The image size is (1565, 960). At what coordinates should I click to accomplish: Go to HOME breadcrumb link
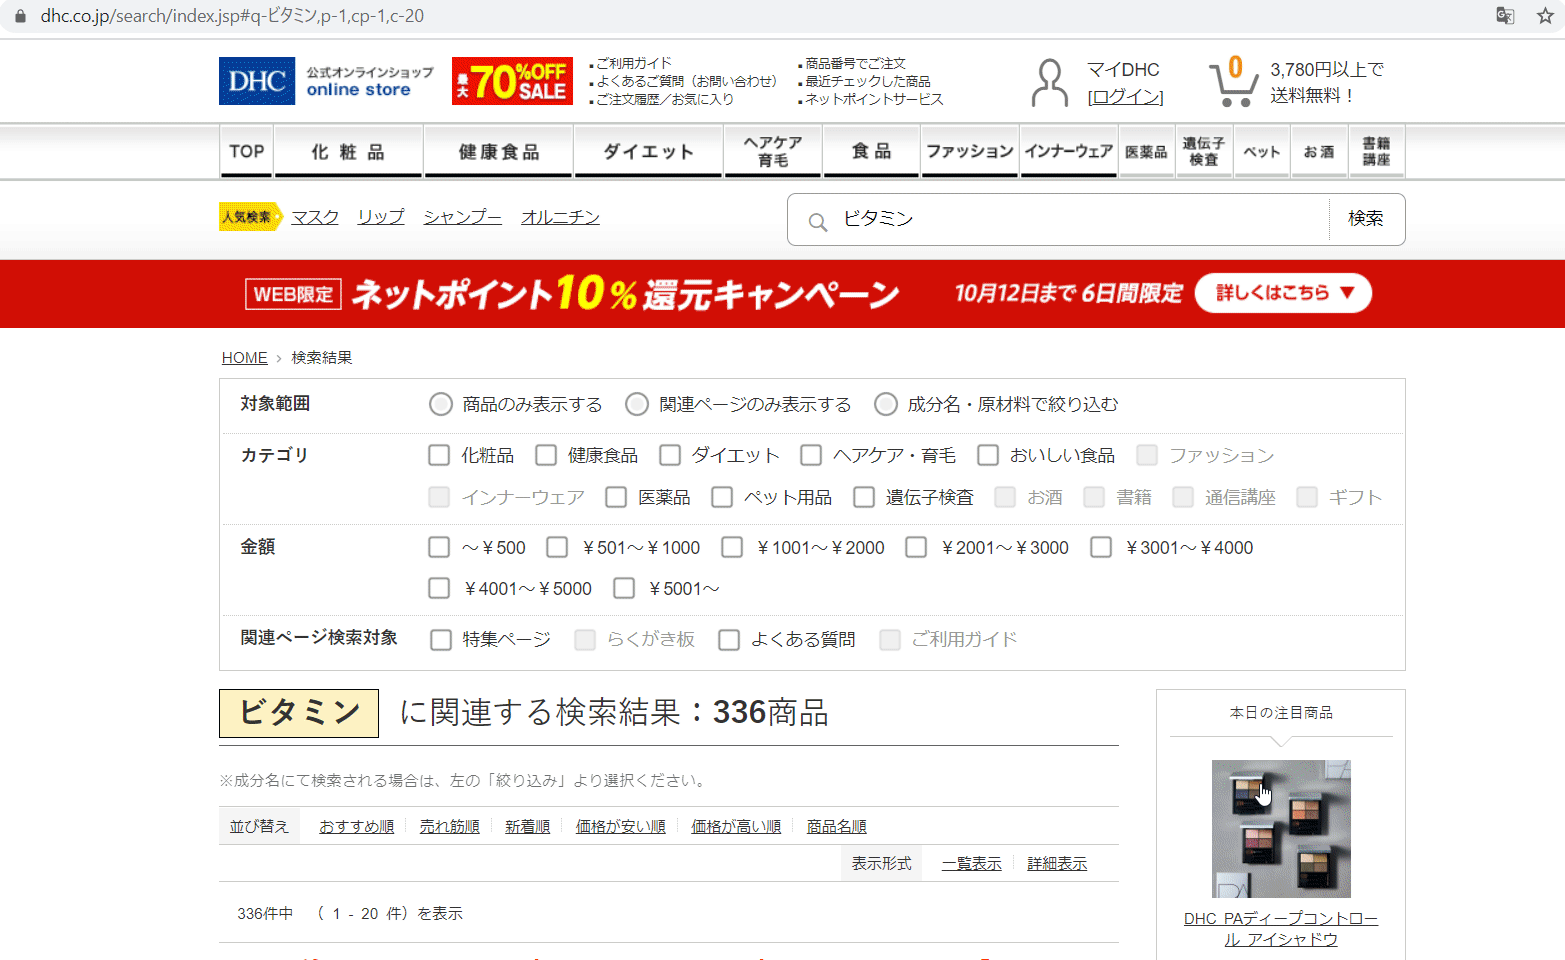pyautogui.click(x=244, y=357)
